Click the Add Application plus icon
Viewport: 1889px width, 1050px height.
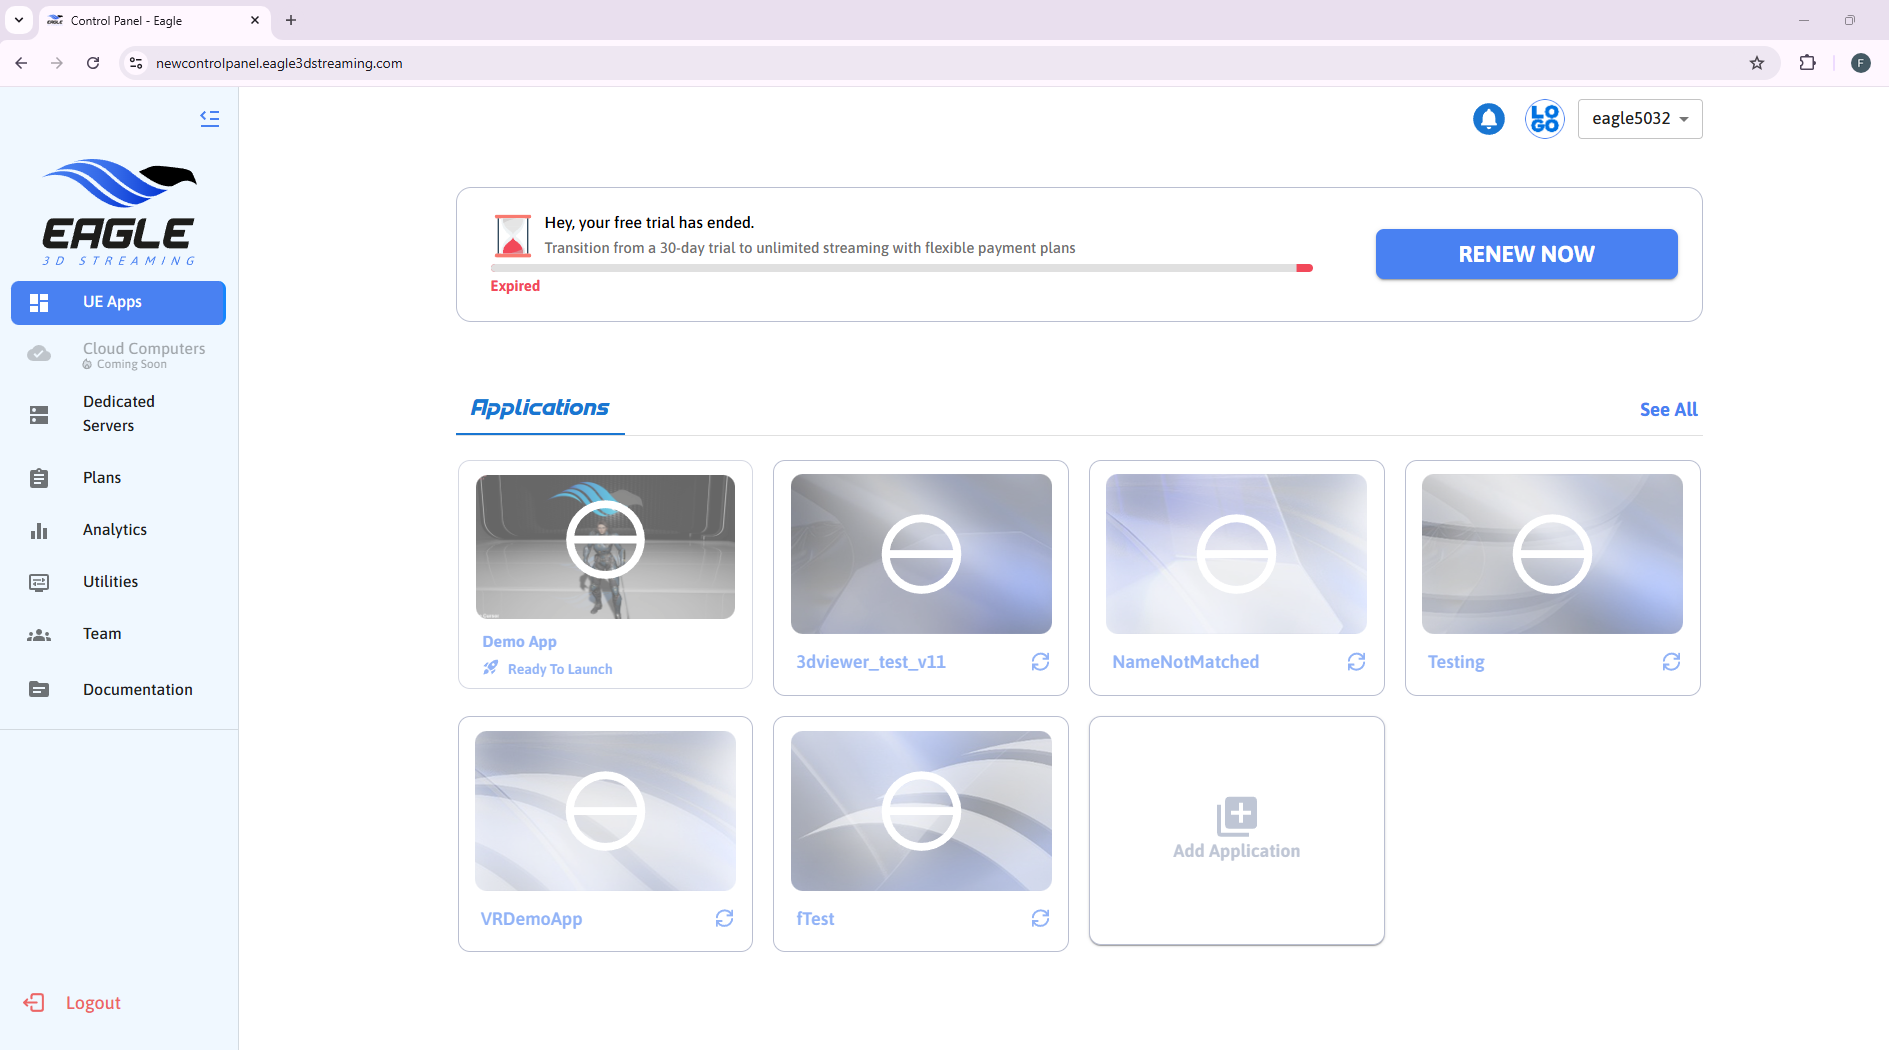click(1236, 816)
